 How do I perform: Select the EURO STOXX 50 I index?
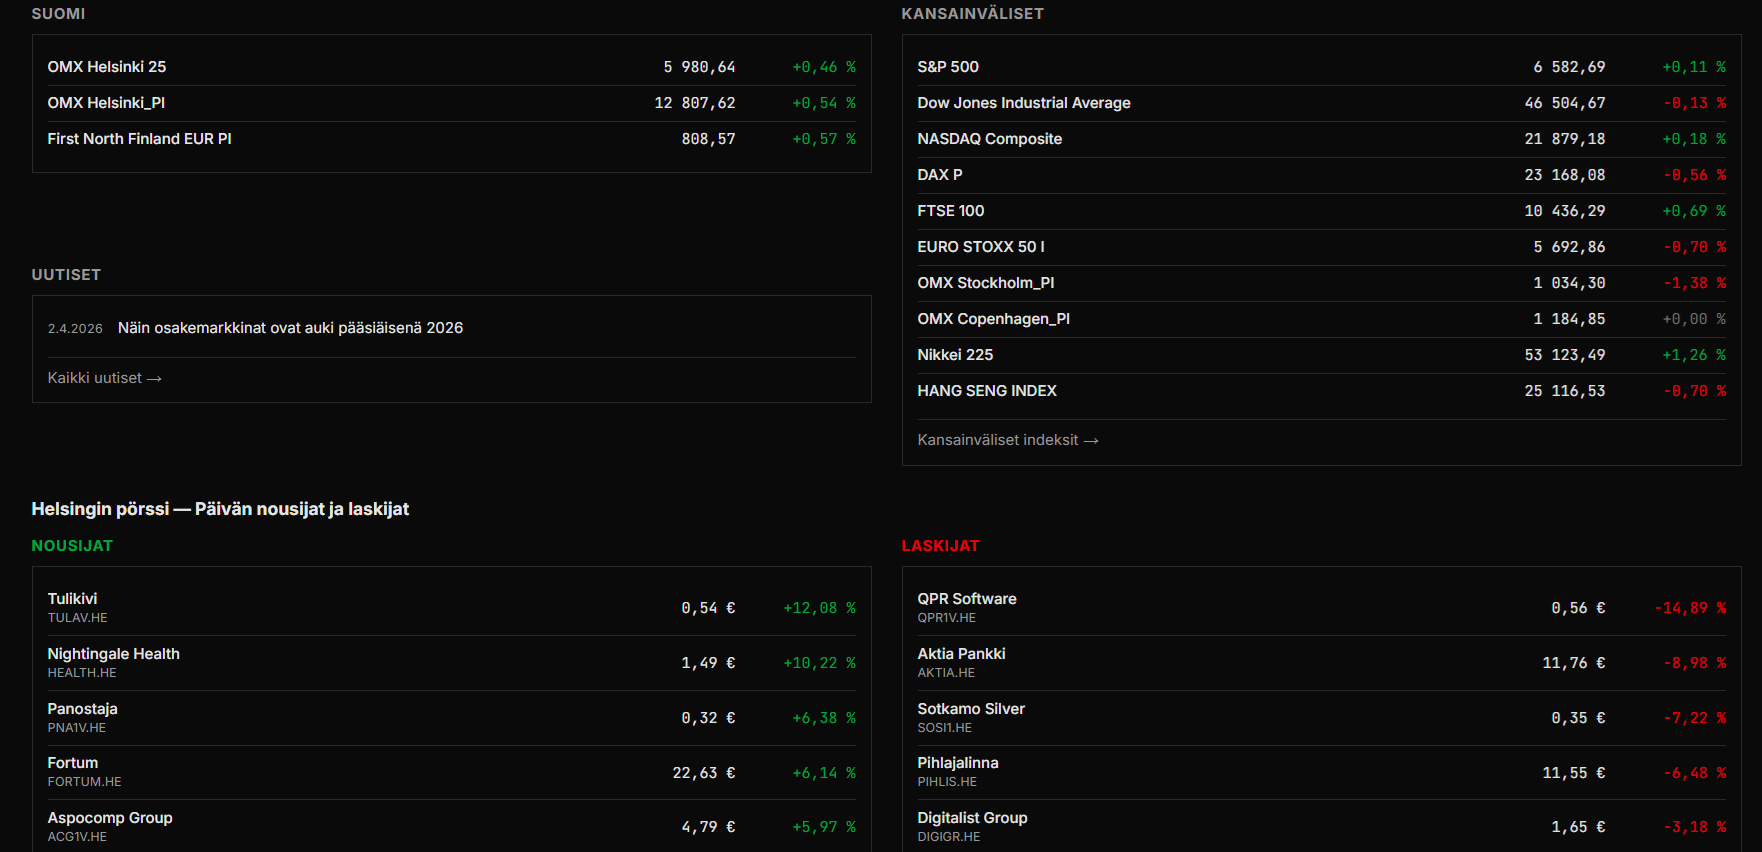coord(981,247)
